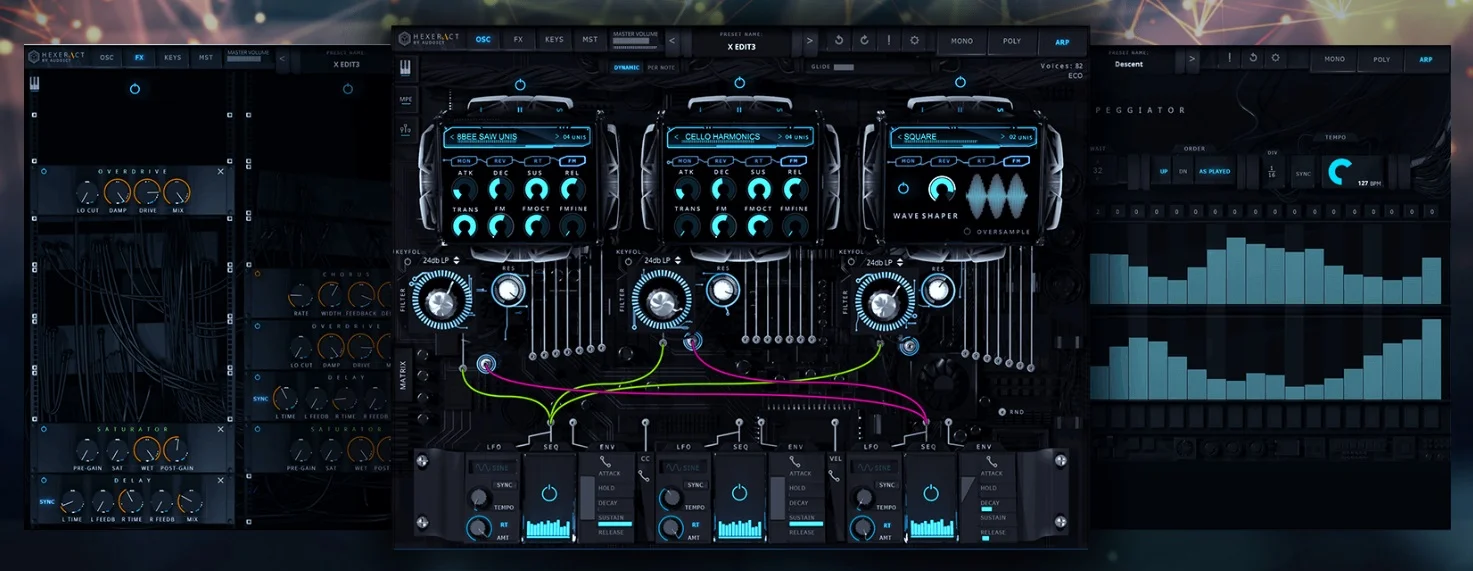Click FMFINE knob on CELLO HARMONICS oscillator
The image size is (1473, 571).
795,226
